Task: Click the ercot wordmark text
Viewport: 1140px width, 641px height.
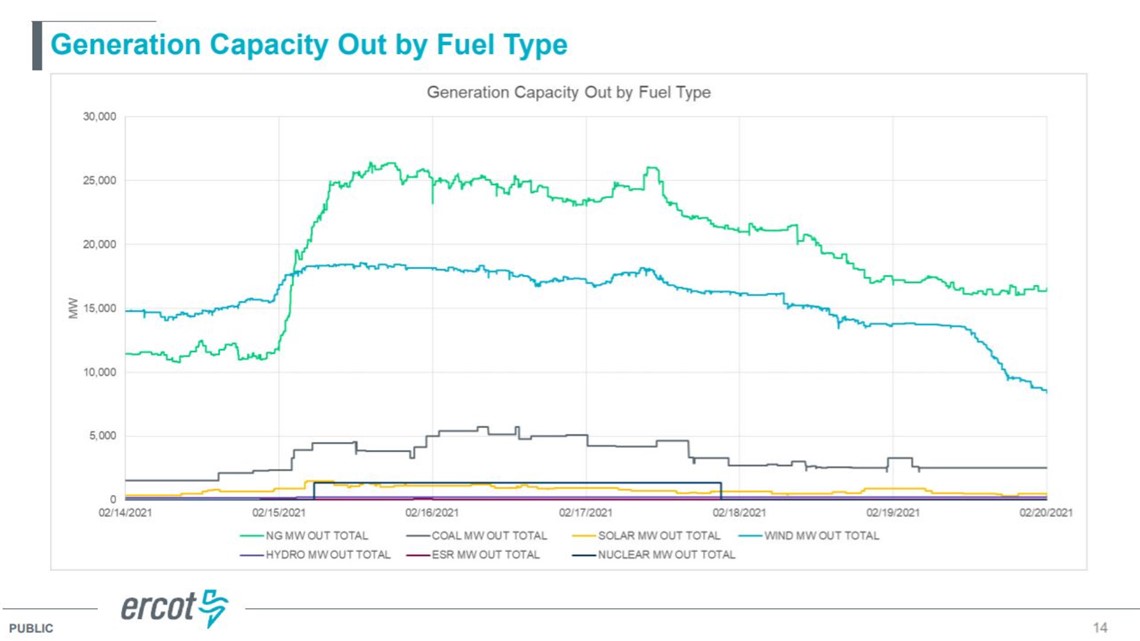Action: coord(158,607)
